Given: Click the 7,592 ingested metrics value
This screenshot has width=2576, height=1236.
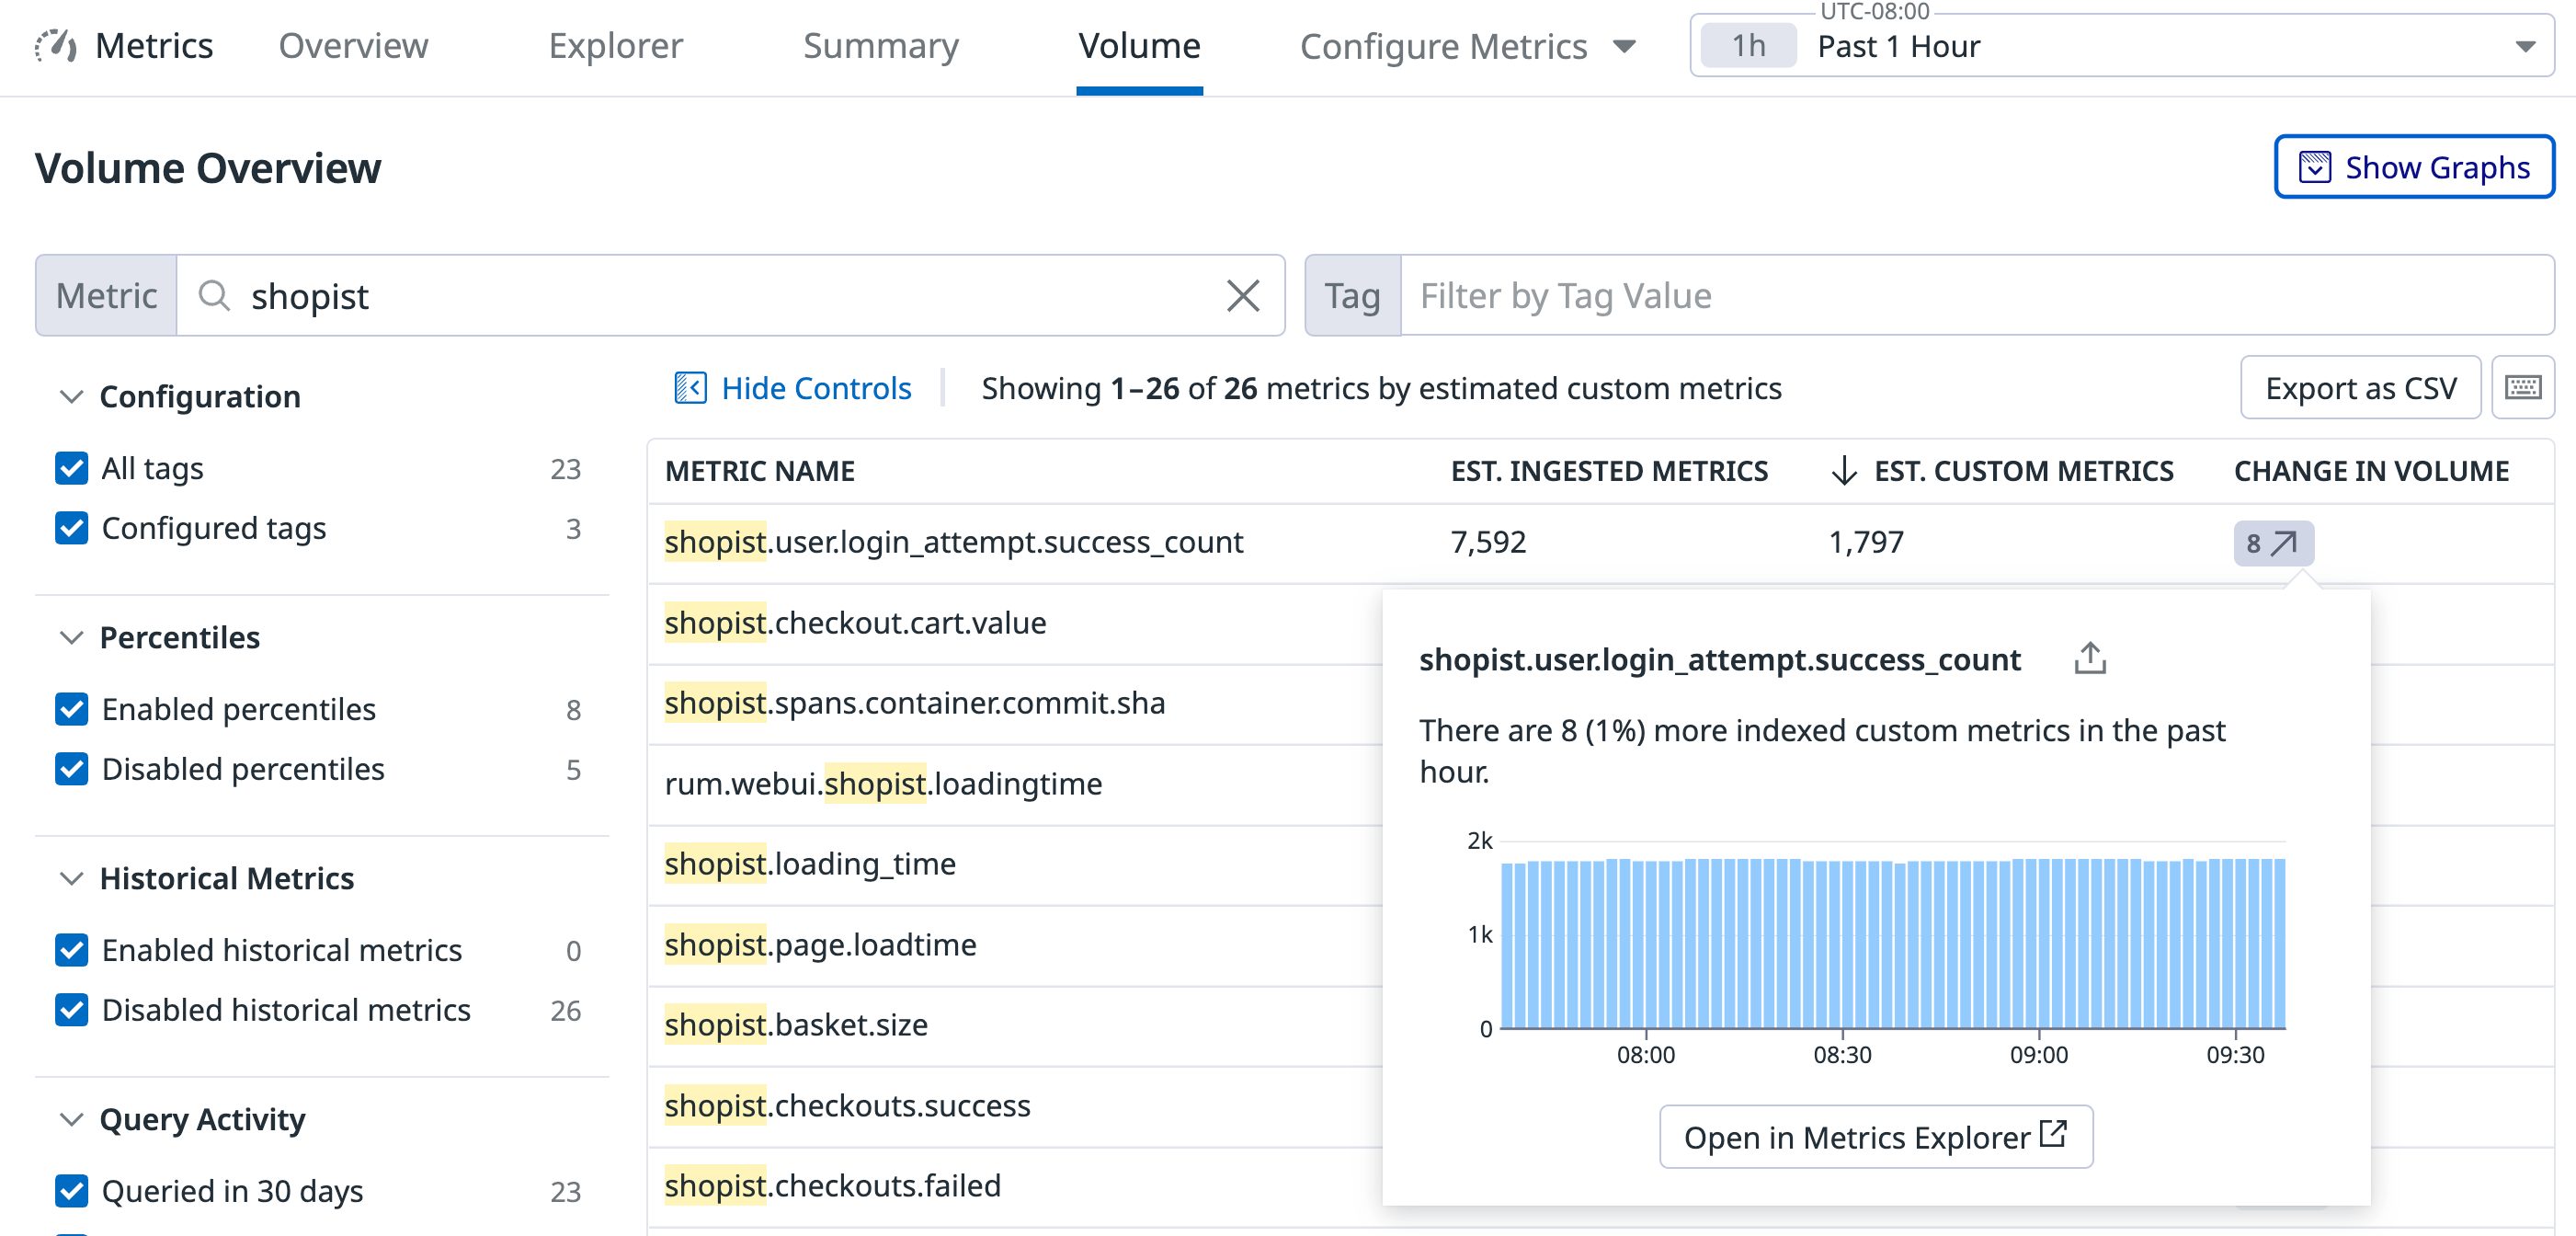Looking at the screenshot, I should [1488, 542].
